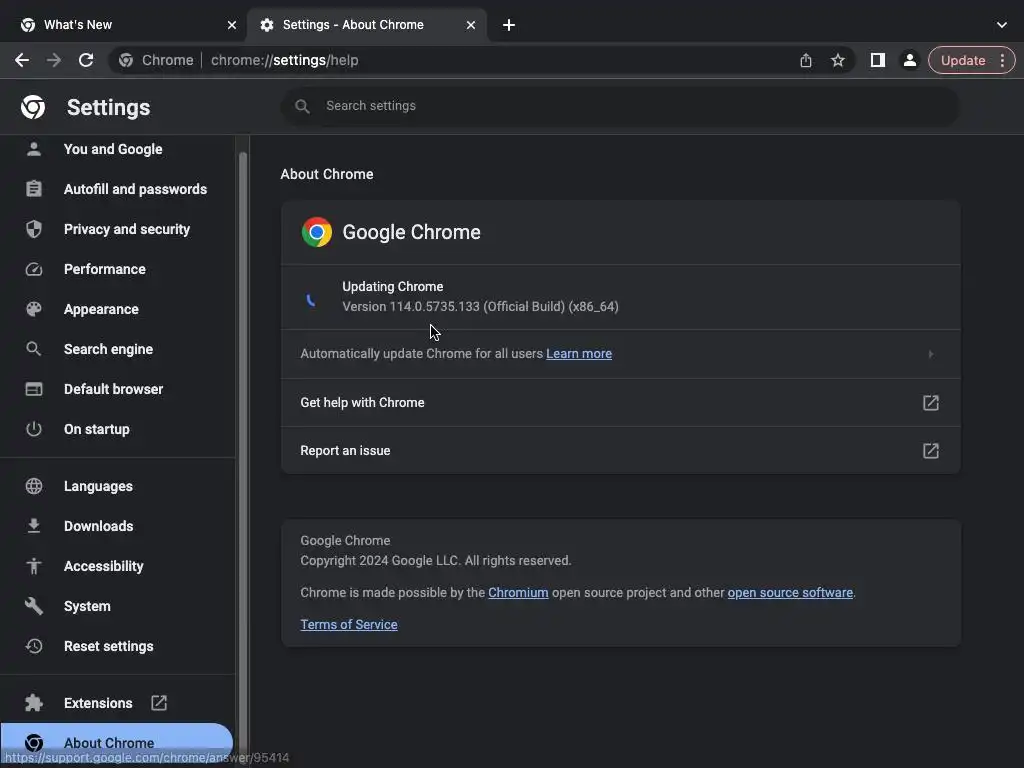Toggle the side panel icon
This screenshot has width=1024, height=768.
[x=877, y=60]
